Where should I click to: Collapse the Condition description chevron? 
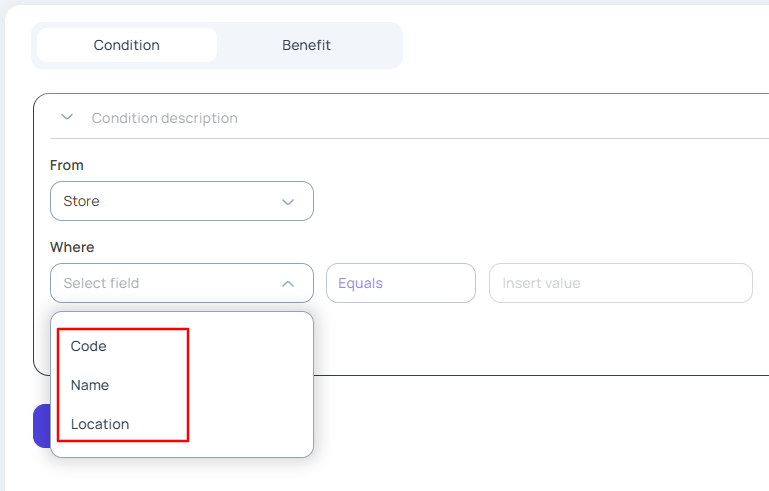point(67,117)
